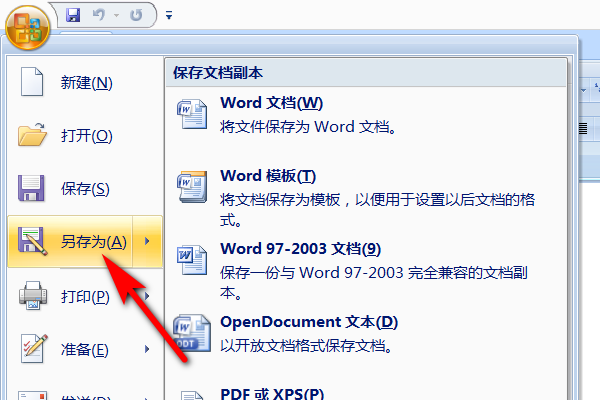This screenshot has height=400, width=600.
Task: Expand the 另存为 submenu arrow
Action: tap(148, 242)
